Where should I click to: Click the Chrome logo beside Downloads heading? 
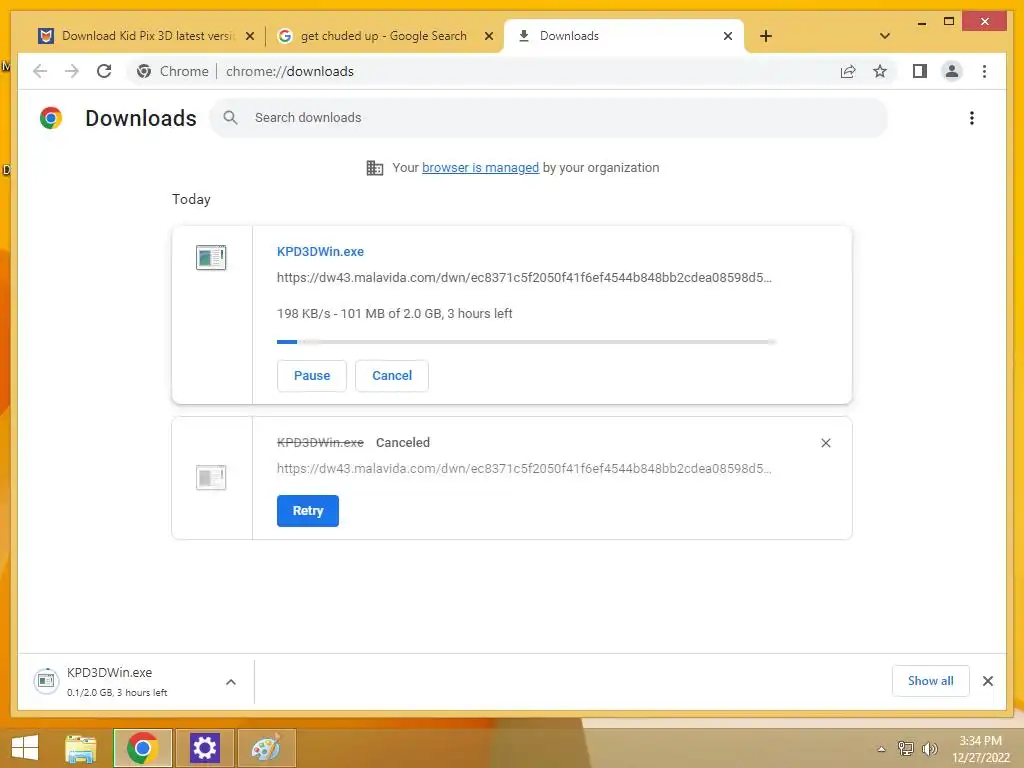coord(51,118)
